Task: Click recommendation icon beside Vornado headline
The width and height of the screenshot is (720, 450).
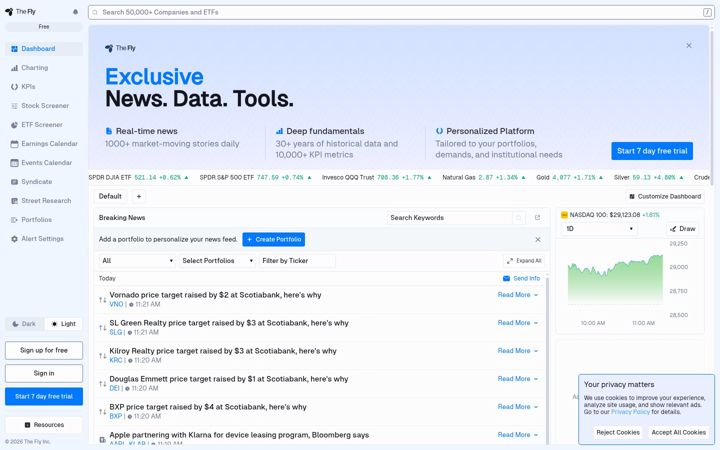Action: (x=102, y=300)
